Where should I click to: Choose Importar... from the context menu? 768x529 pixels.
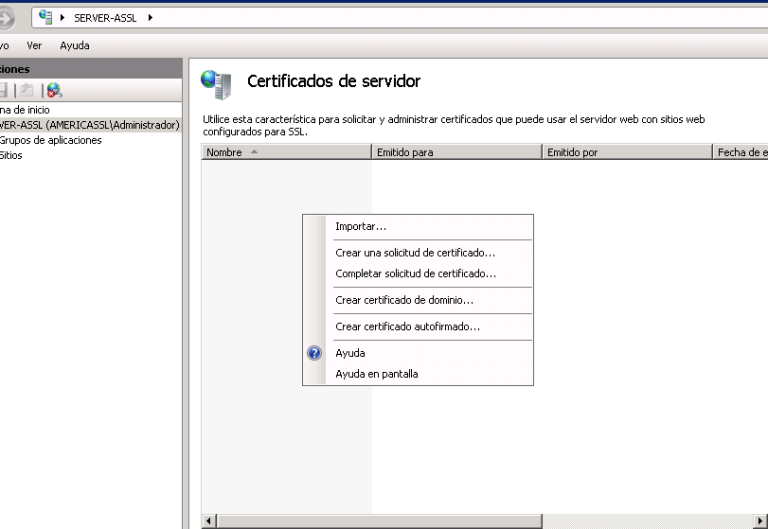pos(361,226)
